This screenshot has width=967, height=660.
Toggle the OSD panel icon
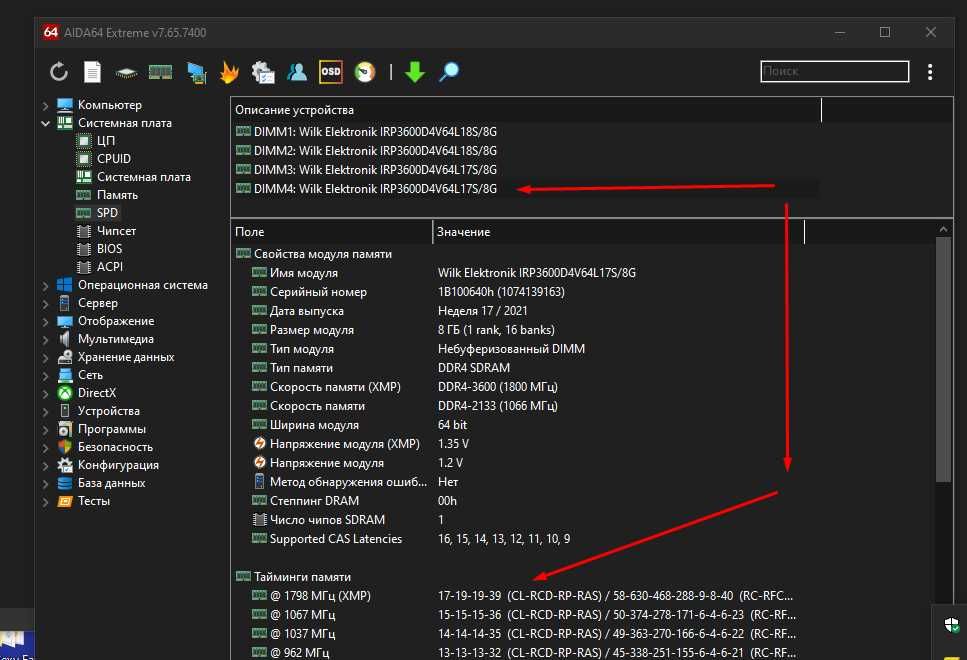click(331, 72)
